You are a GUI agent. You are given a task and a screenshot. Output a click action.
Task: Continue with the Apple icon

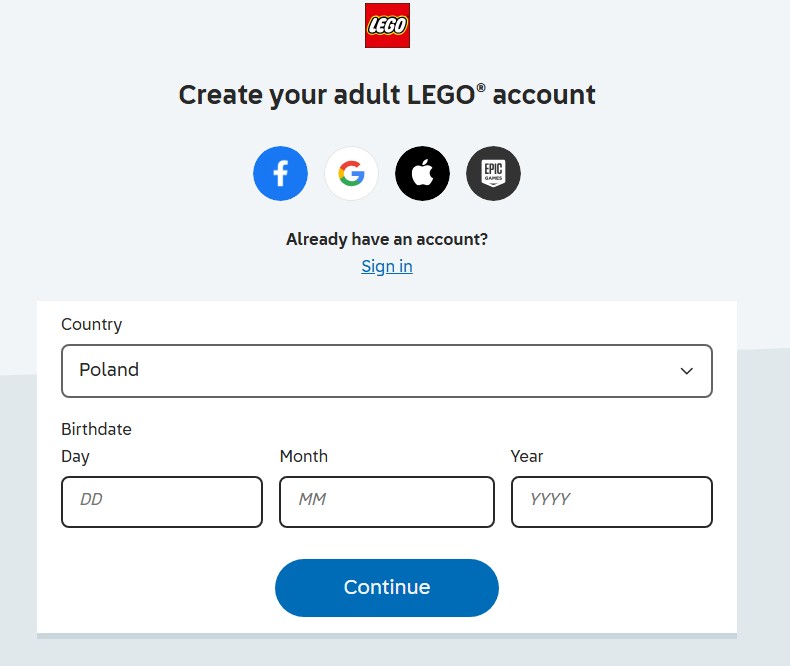pos(422,174)
